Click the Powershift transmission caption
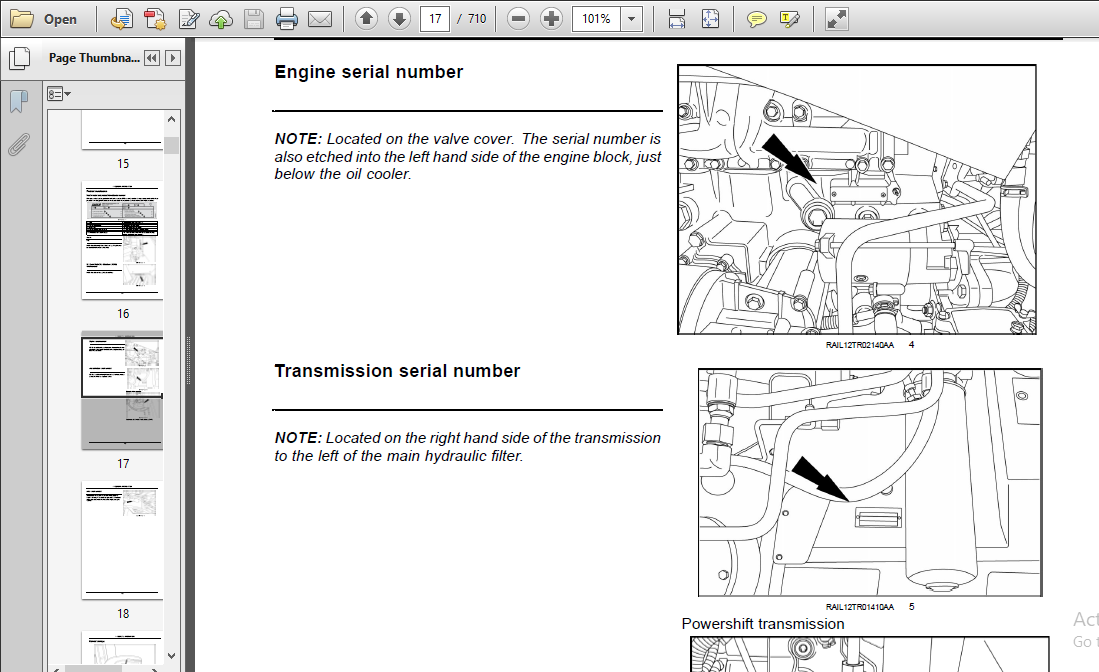Image resolution: width=1099 pixels, height=672 pixels. [x=763, y=624]
